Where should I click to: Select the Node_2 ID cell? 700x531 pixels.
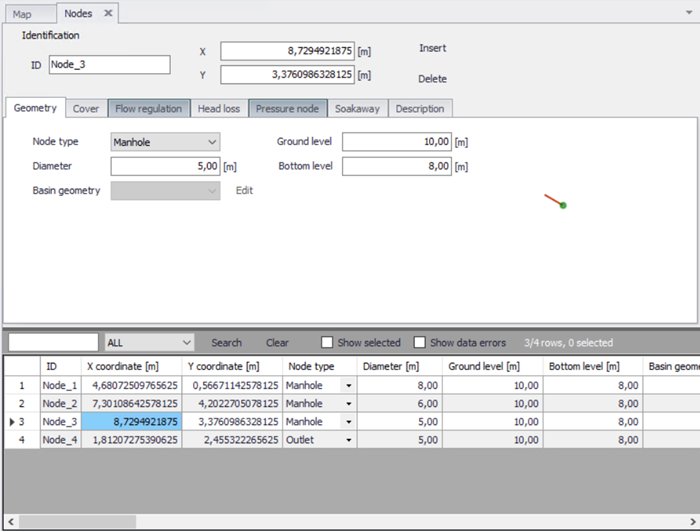point(61,403)
